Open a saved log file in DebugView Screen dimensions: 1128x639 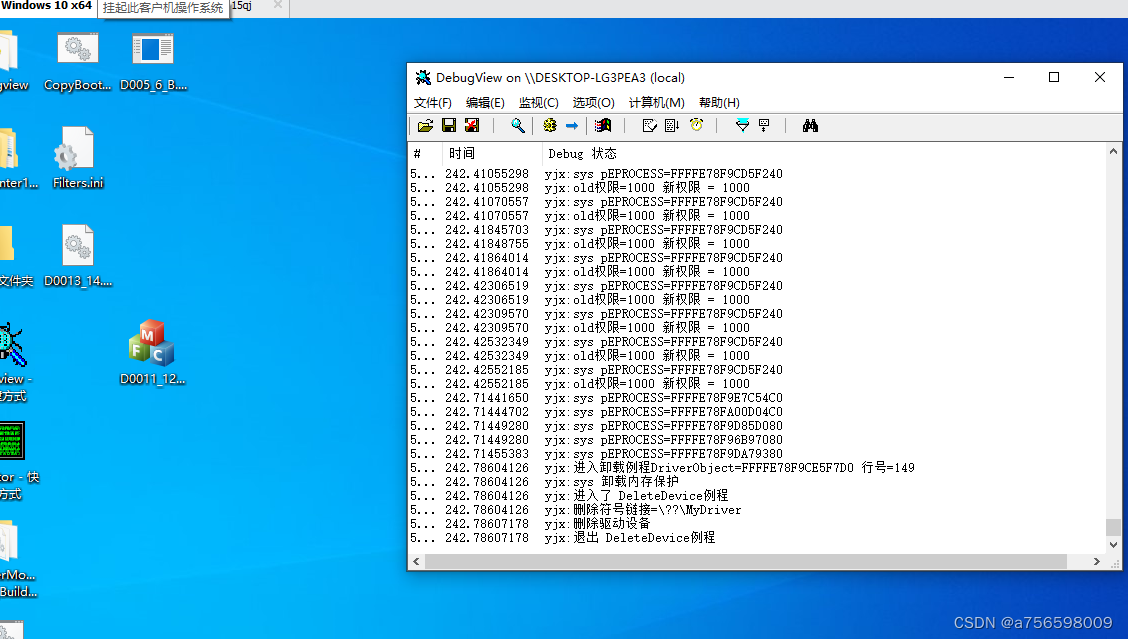tap(426, 125)
